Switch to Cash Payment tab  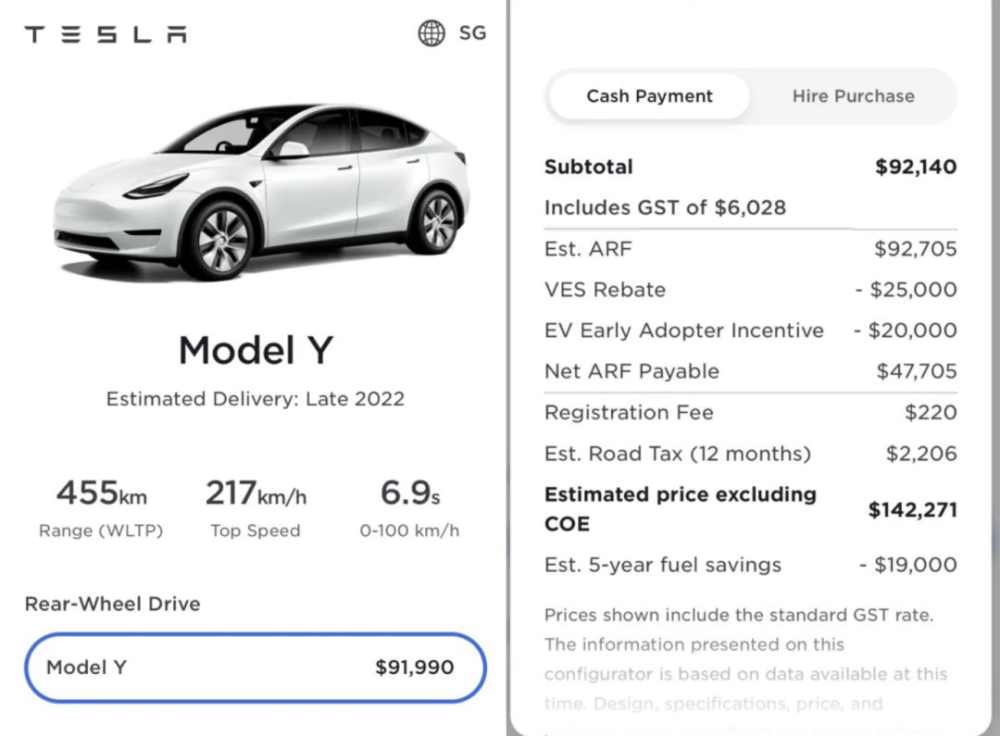tap(649, 96)
